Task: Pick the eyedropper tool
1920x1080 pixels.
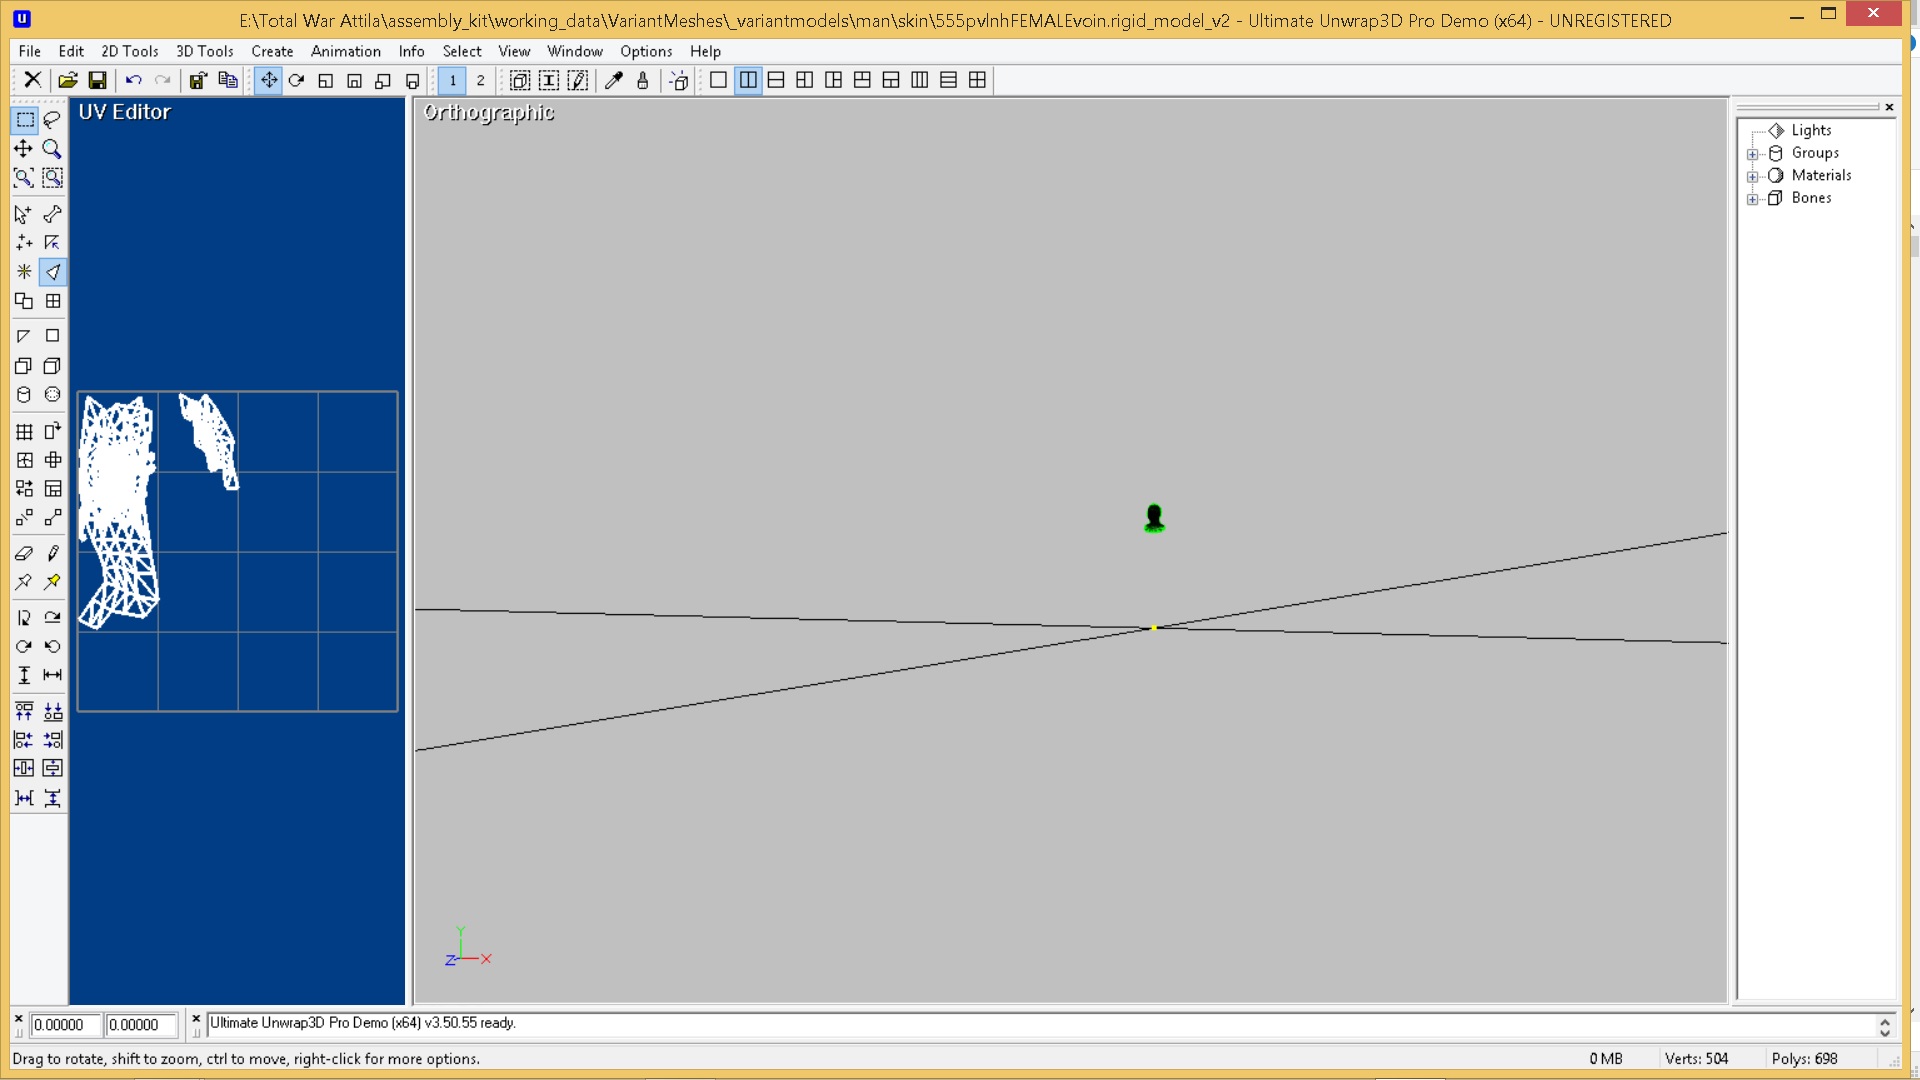Action: click(614, 81)
